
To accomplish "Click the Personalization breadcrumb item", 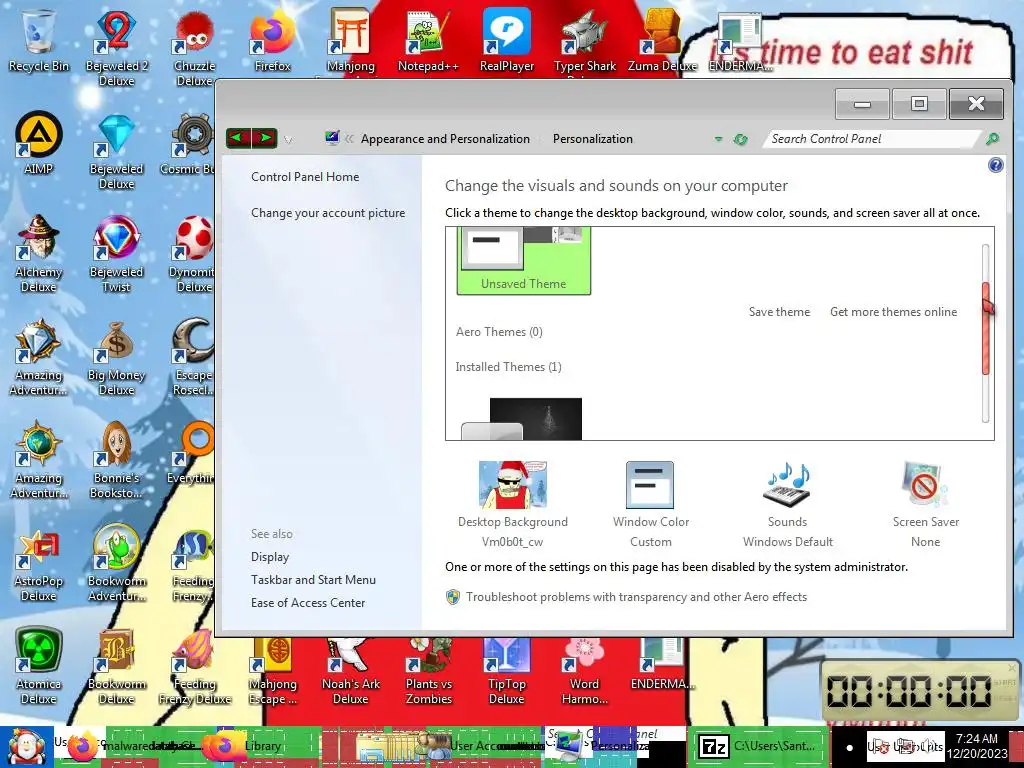I will click(592, 138).
